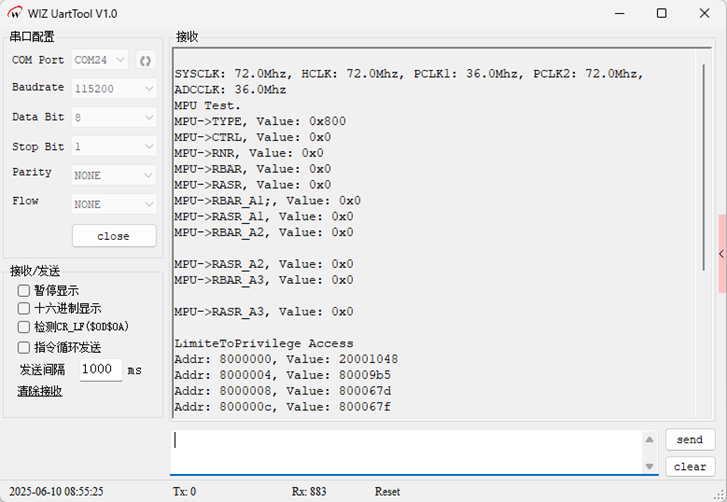Open the Stop Bit dropdown
This screenshot has width=727, height=502.
click(114, 147)
